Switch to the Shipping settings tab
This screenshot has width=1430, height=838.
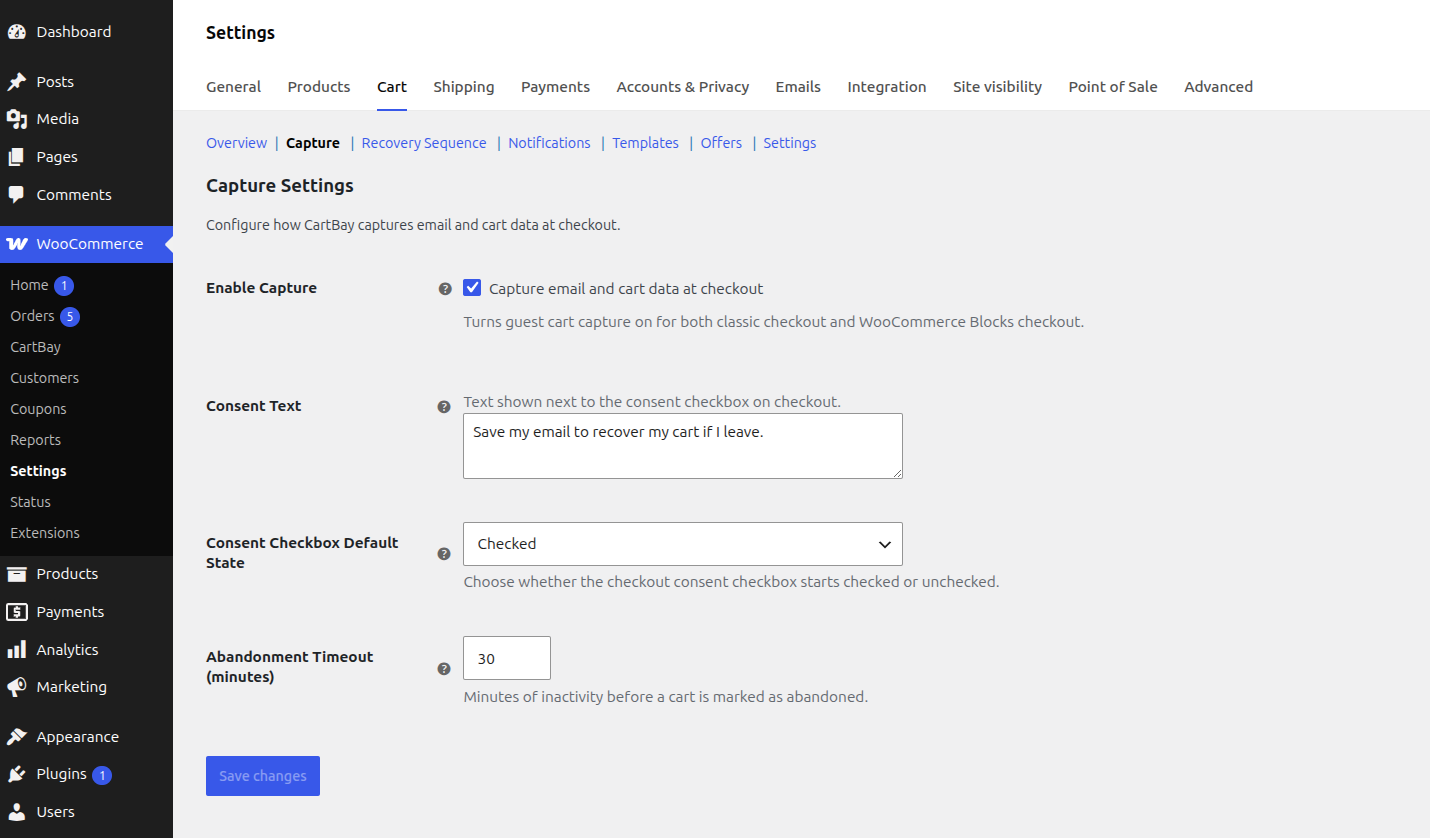(x=464, y=87)
